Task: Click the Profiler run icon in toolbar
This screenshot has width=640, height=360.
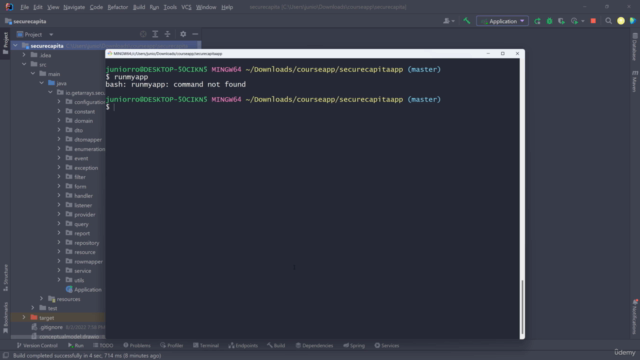Action: click(x=575, y=21)
